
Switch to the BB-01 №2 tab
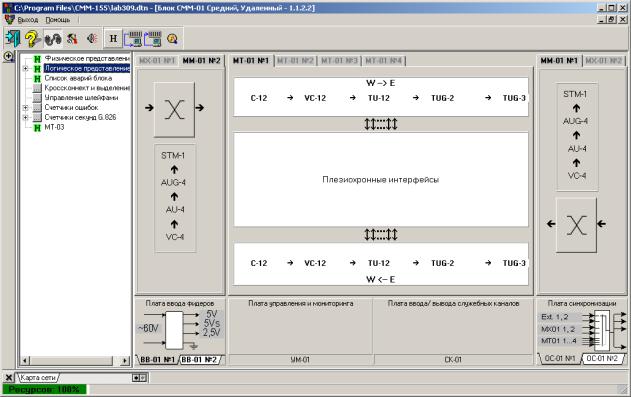click(201, 360)
